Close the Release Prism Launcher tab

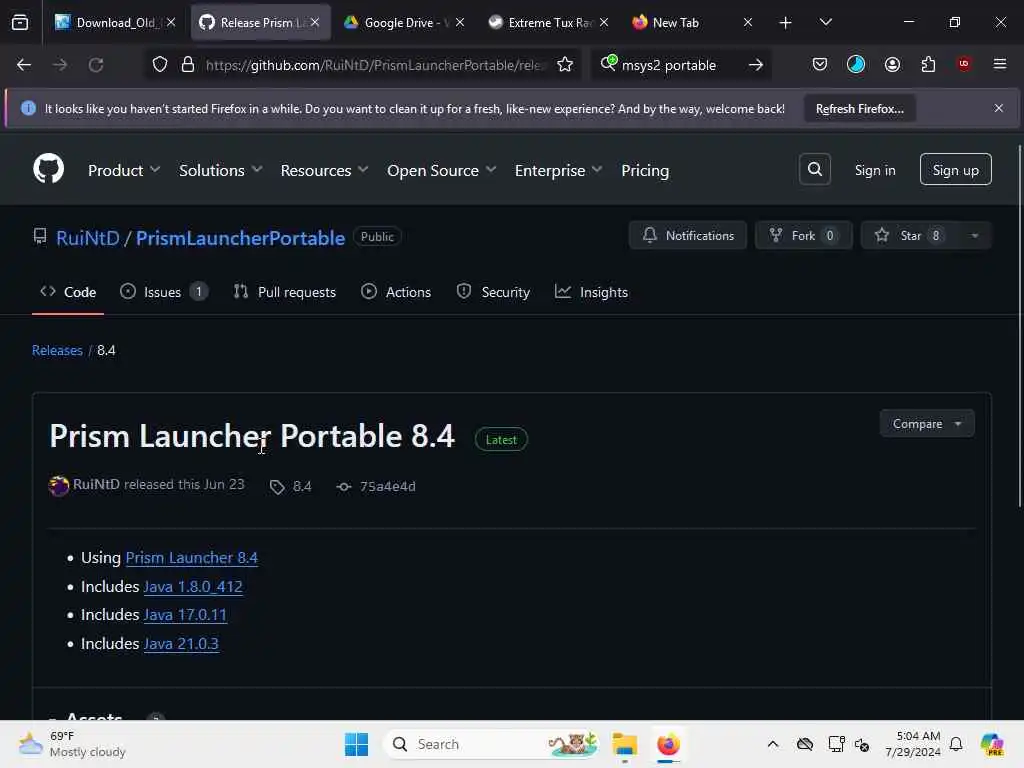315,22
